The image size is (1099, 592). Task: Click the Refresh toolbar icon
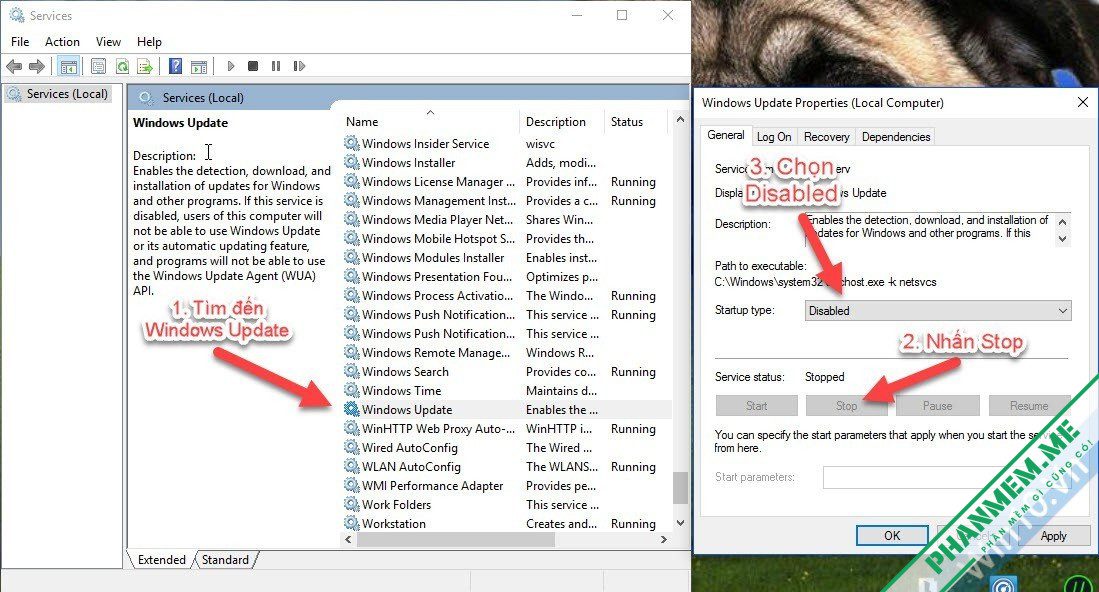click(x=122, y=67)
